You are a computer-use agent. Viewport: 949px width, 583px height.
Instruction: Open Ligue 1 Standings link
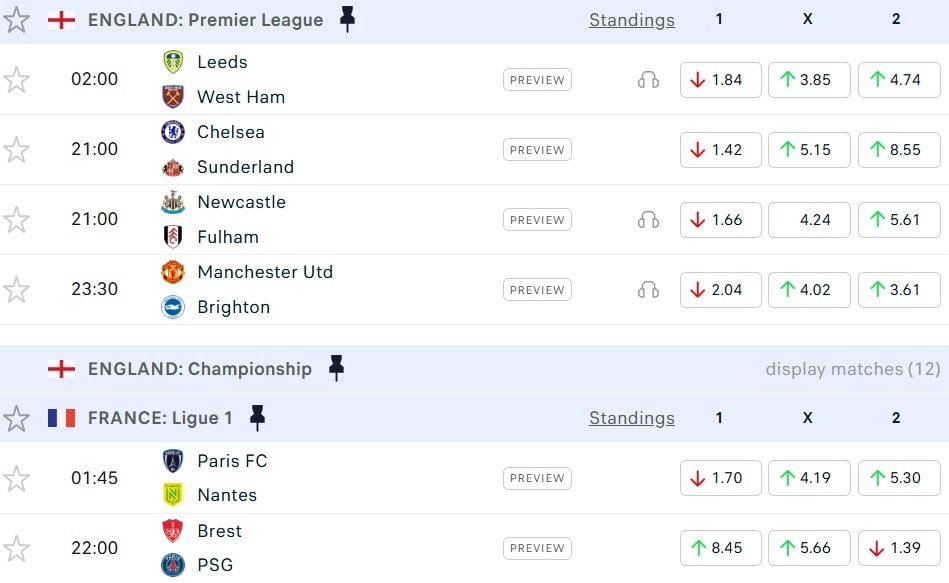point(631,418)
